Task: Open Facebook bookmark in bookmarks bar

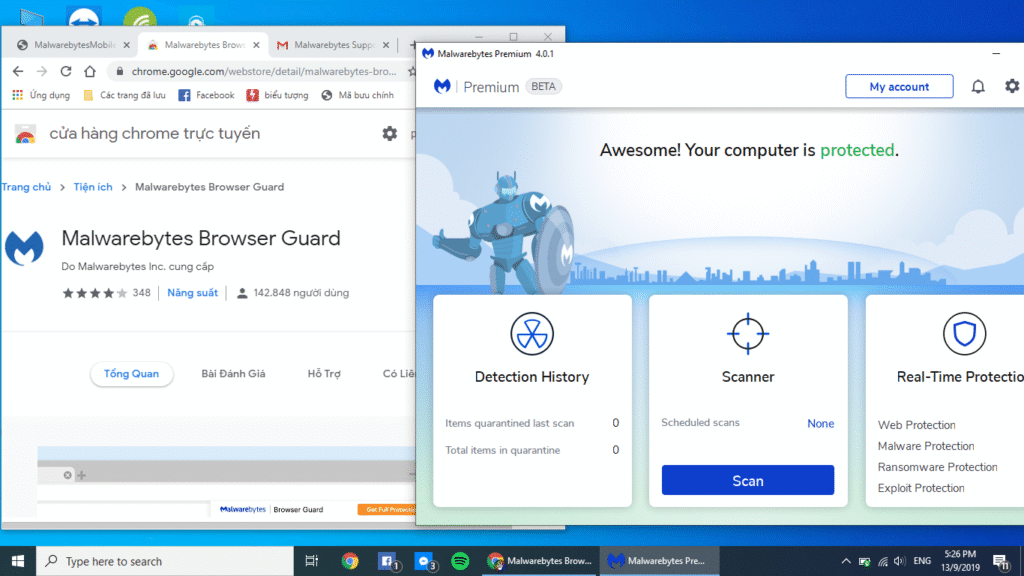Action: coord(206,96)
